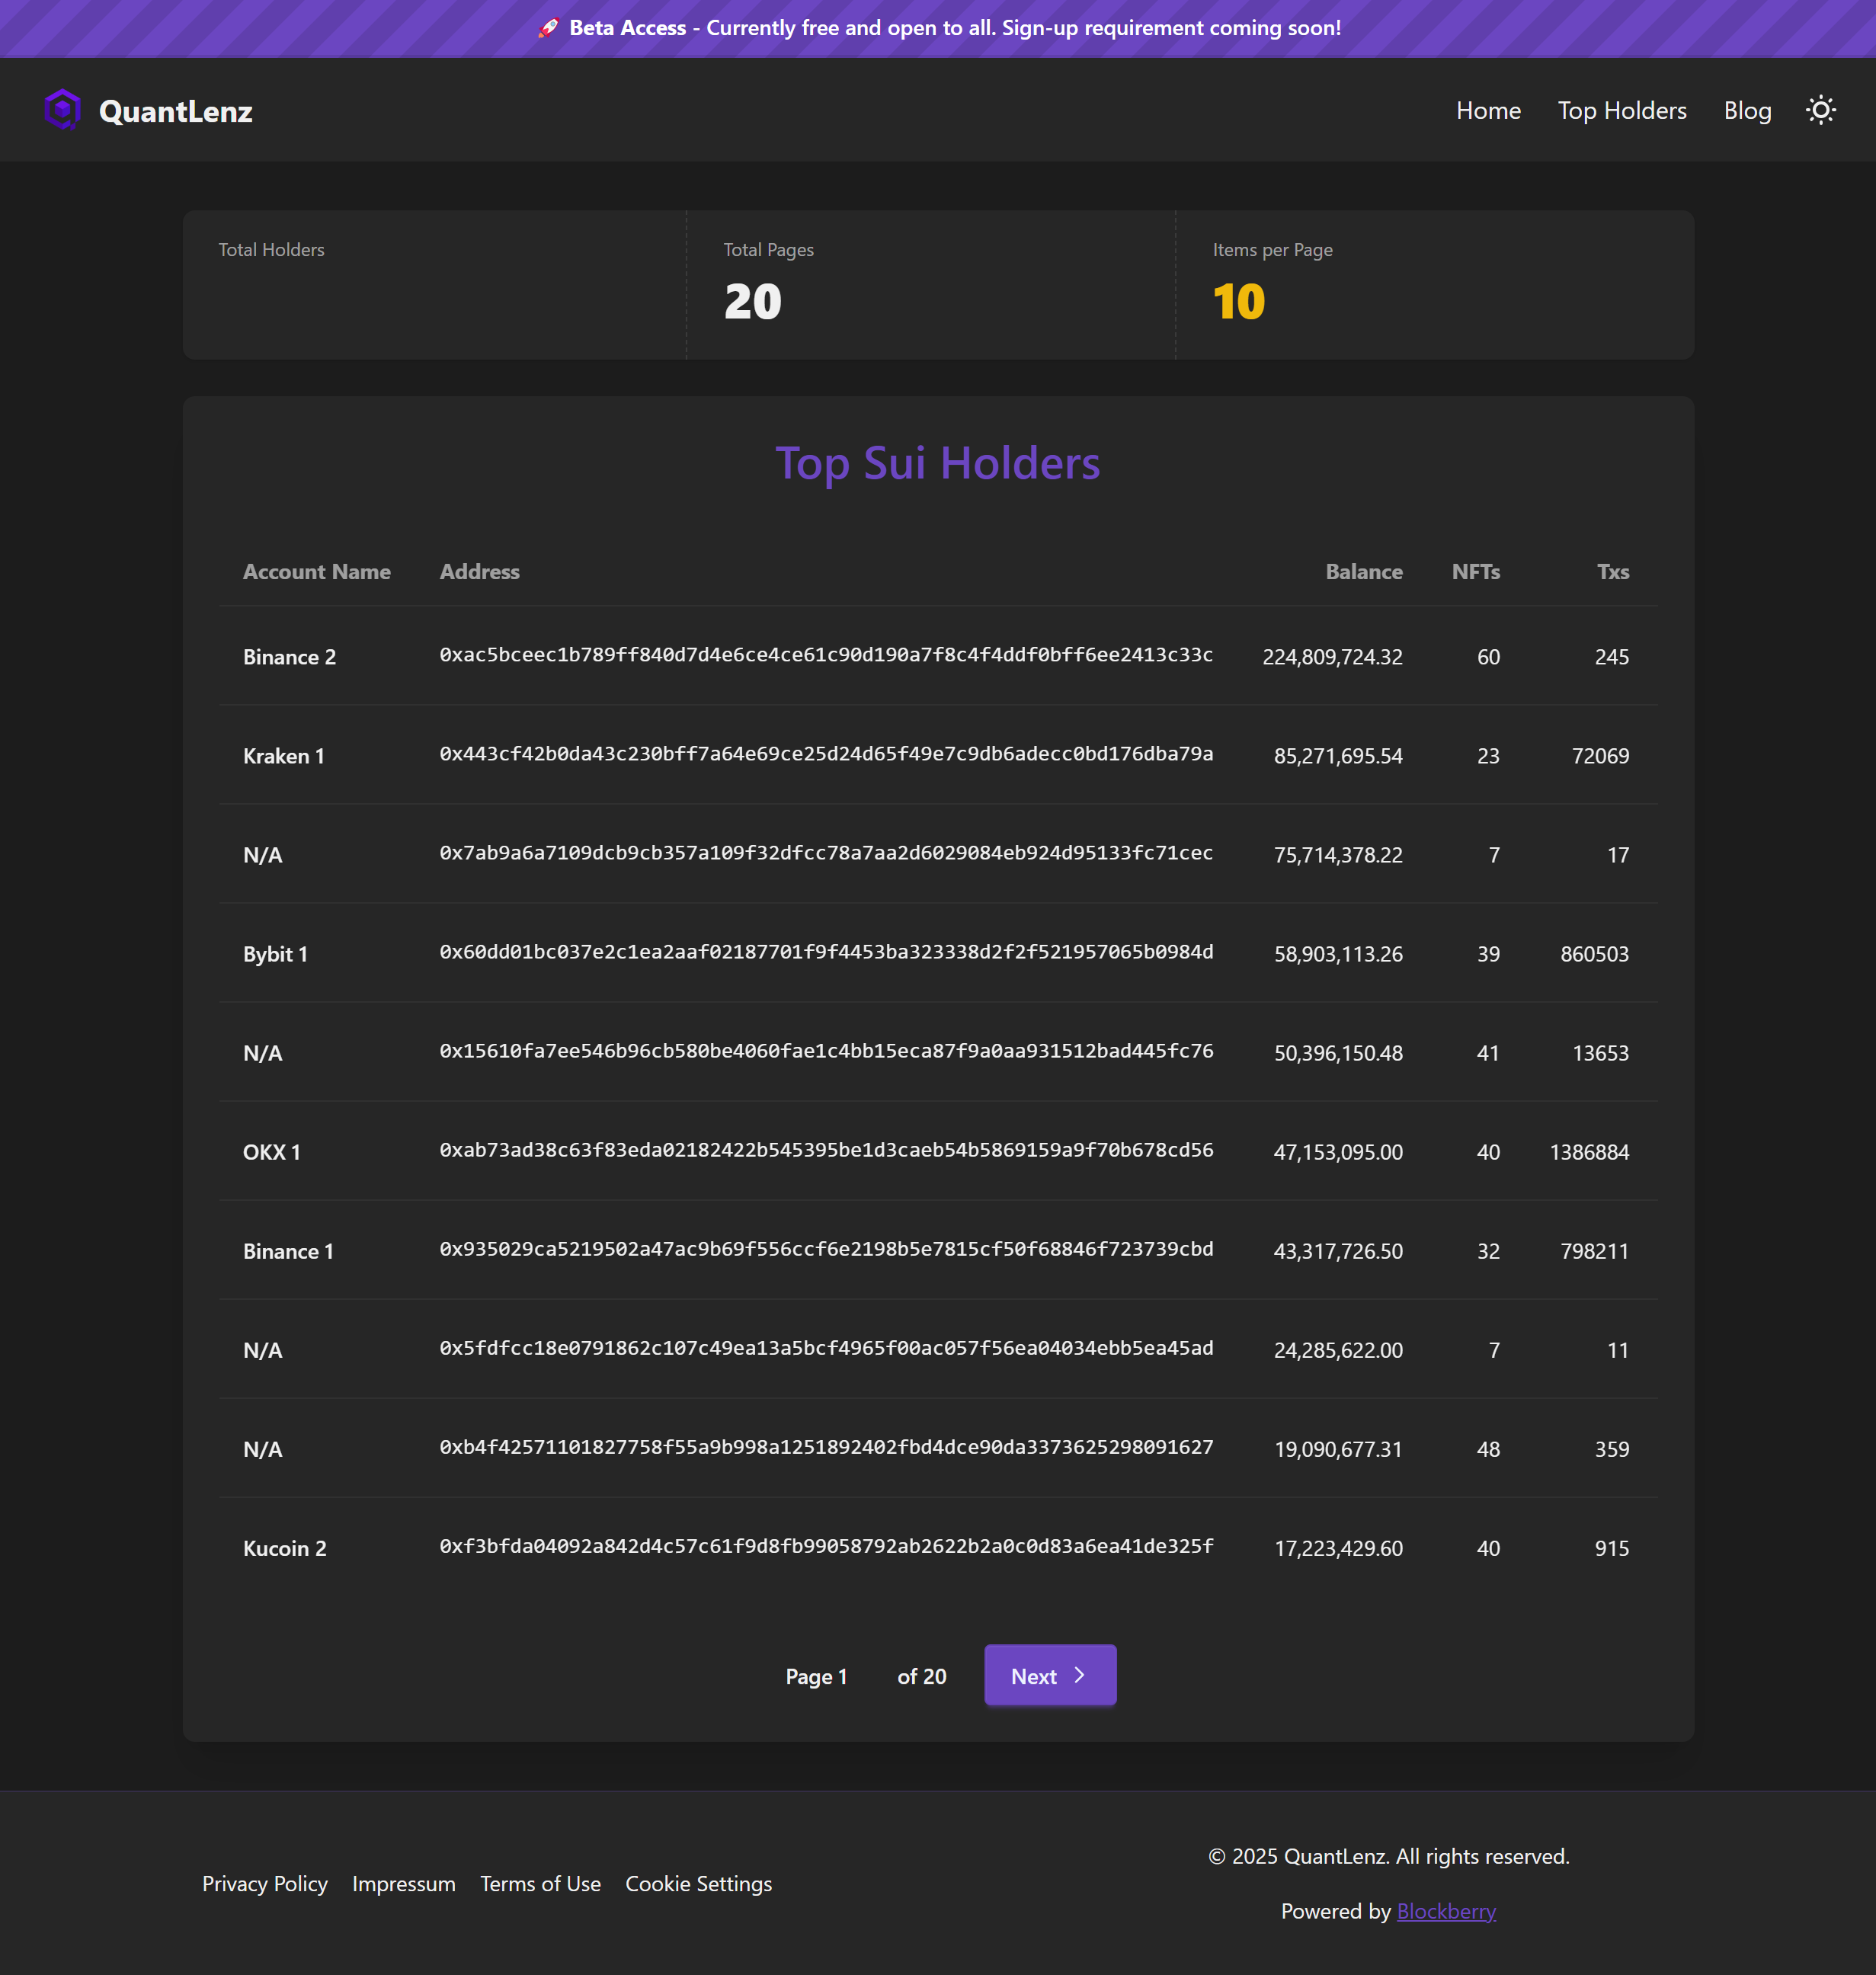The image size is (1876, 1975).
Task: Open the Blog nav link
Action: tap(1747, 110)
